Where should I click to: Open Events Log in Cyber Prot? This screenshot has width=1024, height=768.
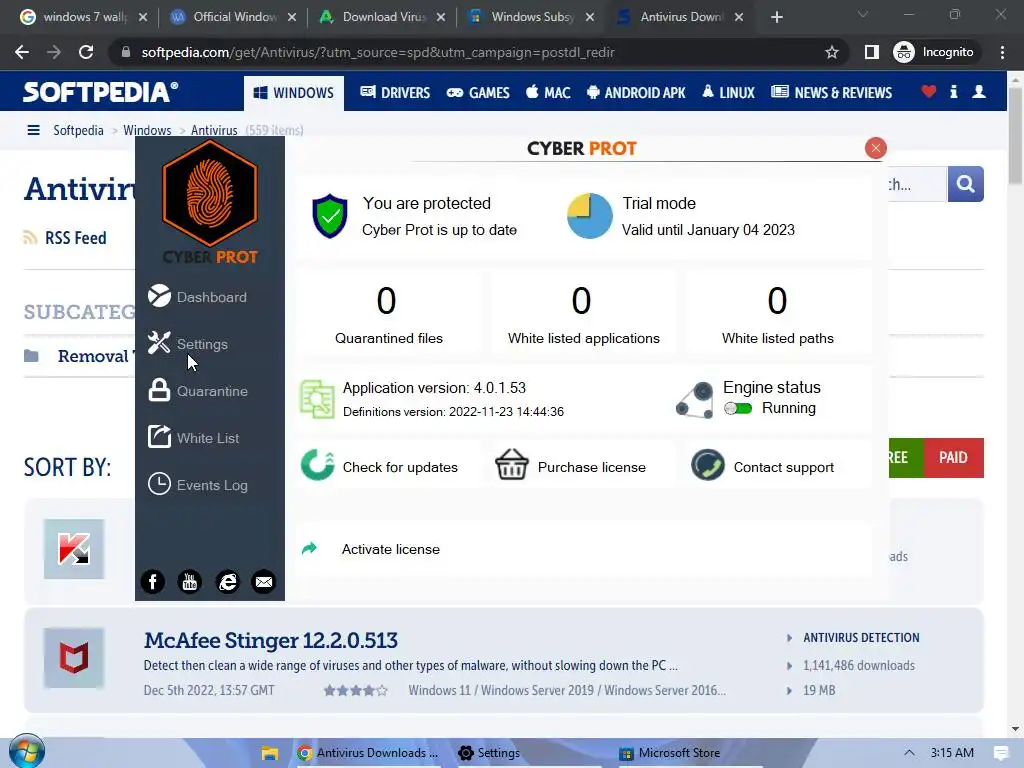(197, 485)
